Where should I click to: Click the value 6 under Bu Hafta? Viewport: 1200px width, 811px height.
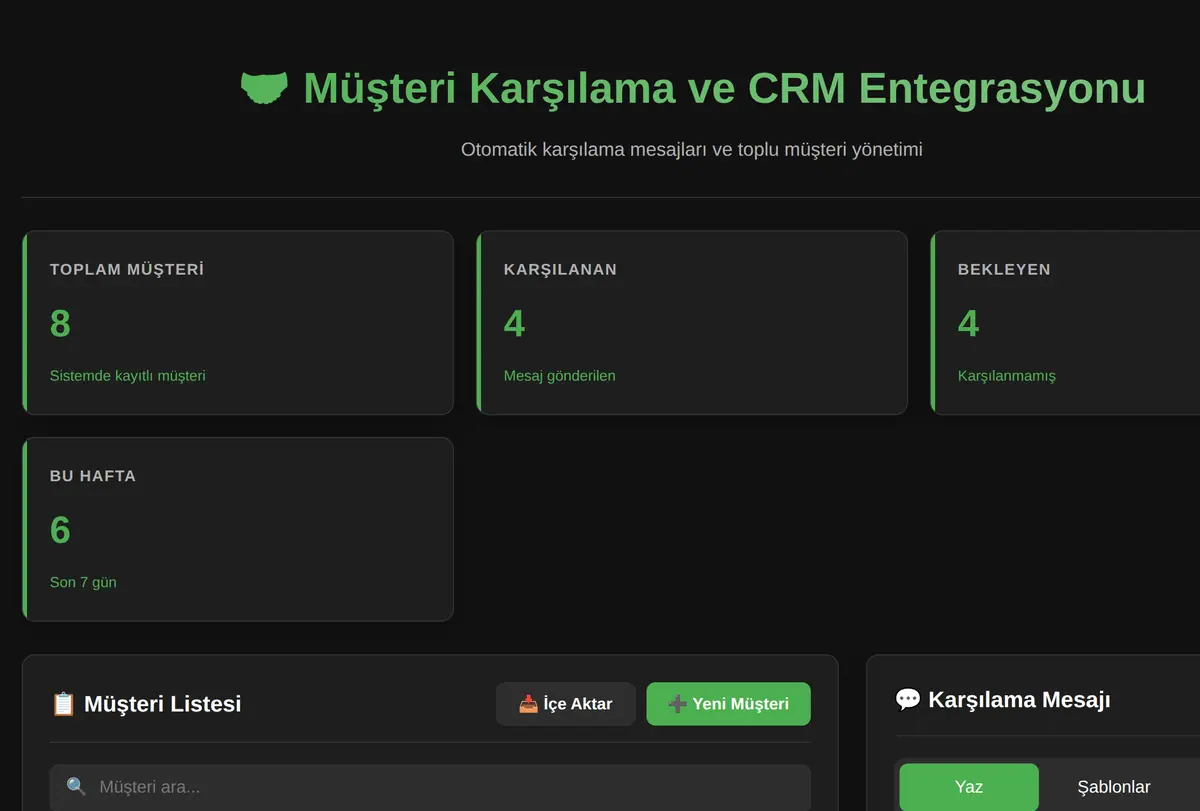point(60,529)
